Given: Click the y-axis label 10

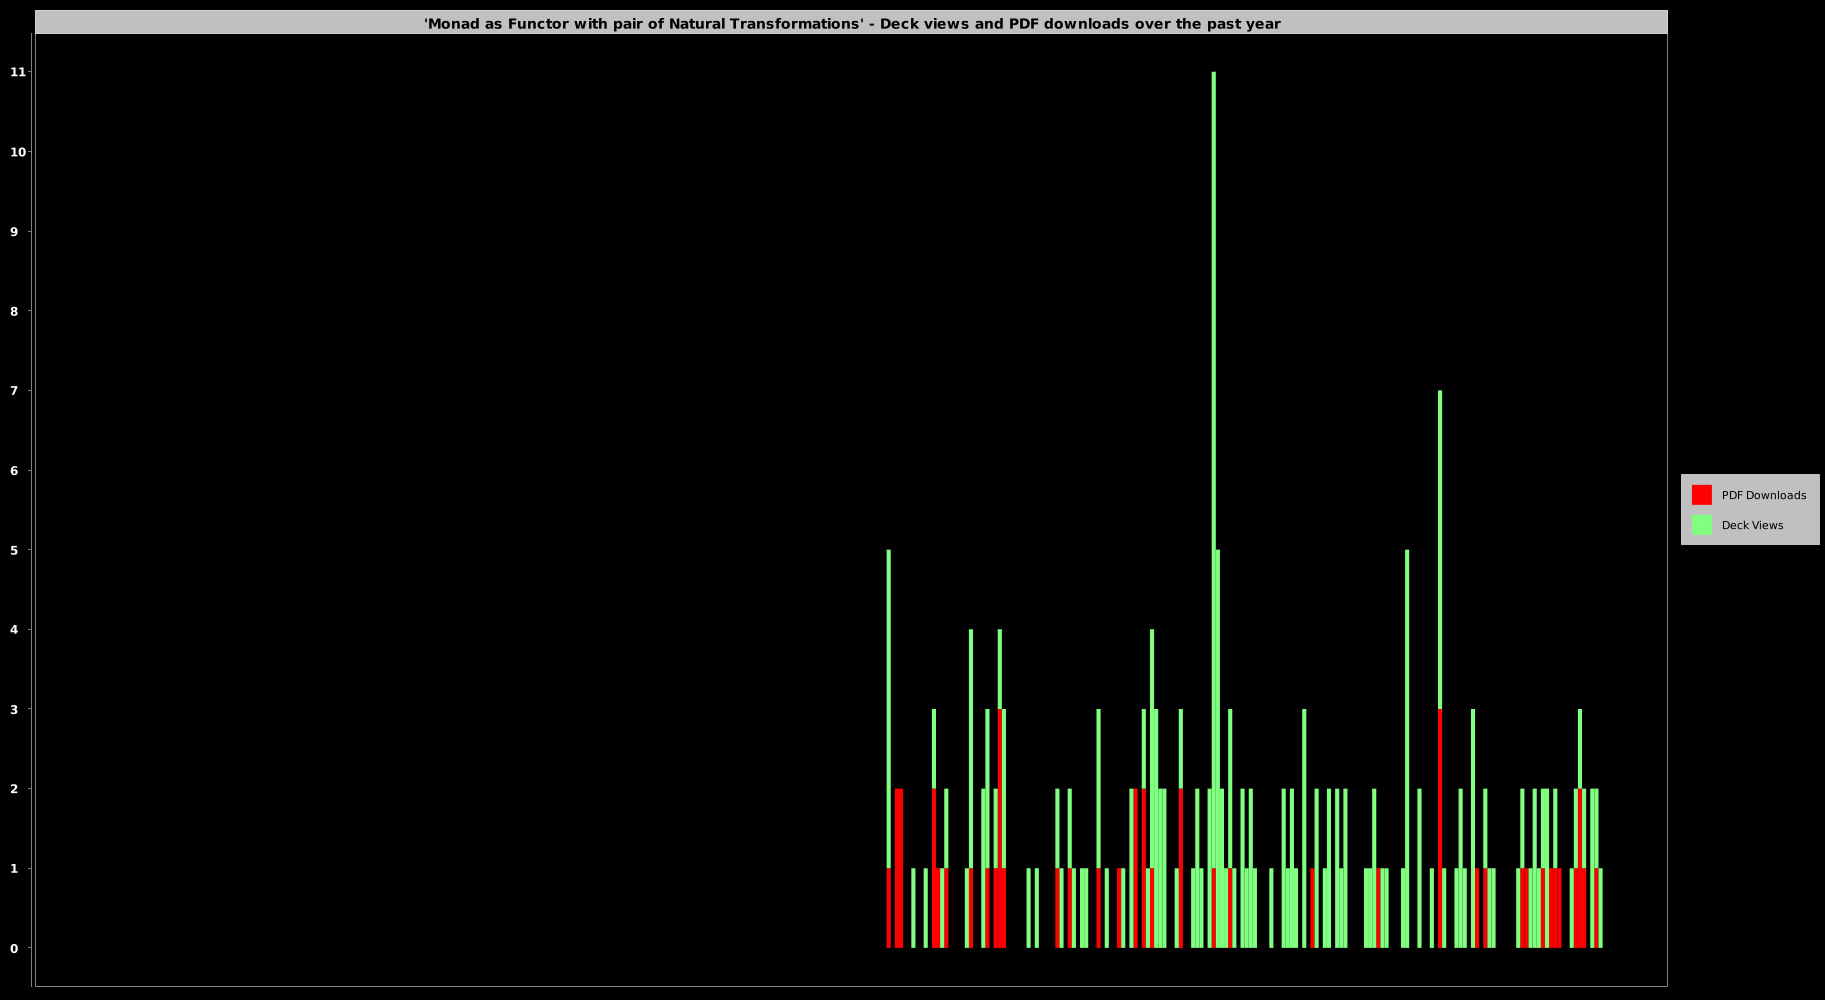Looking at the screenshot, I should coord(18,152).
